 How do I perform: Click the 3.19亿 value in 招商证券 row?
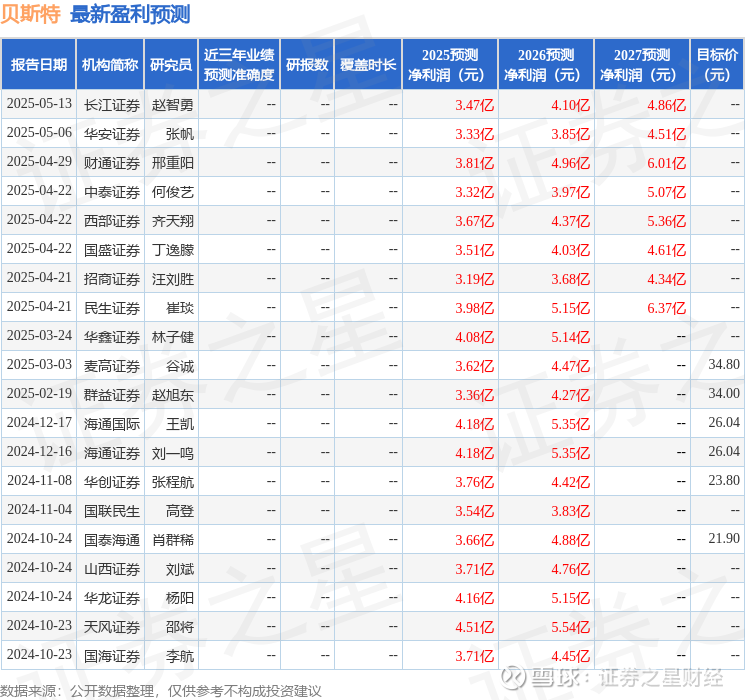tap(474, 279)
